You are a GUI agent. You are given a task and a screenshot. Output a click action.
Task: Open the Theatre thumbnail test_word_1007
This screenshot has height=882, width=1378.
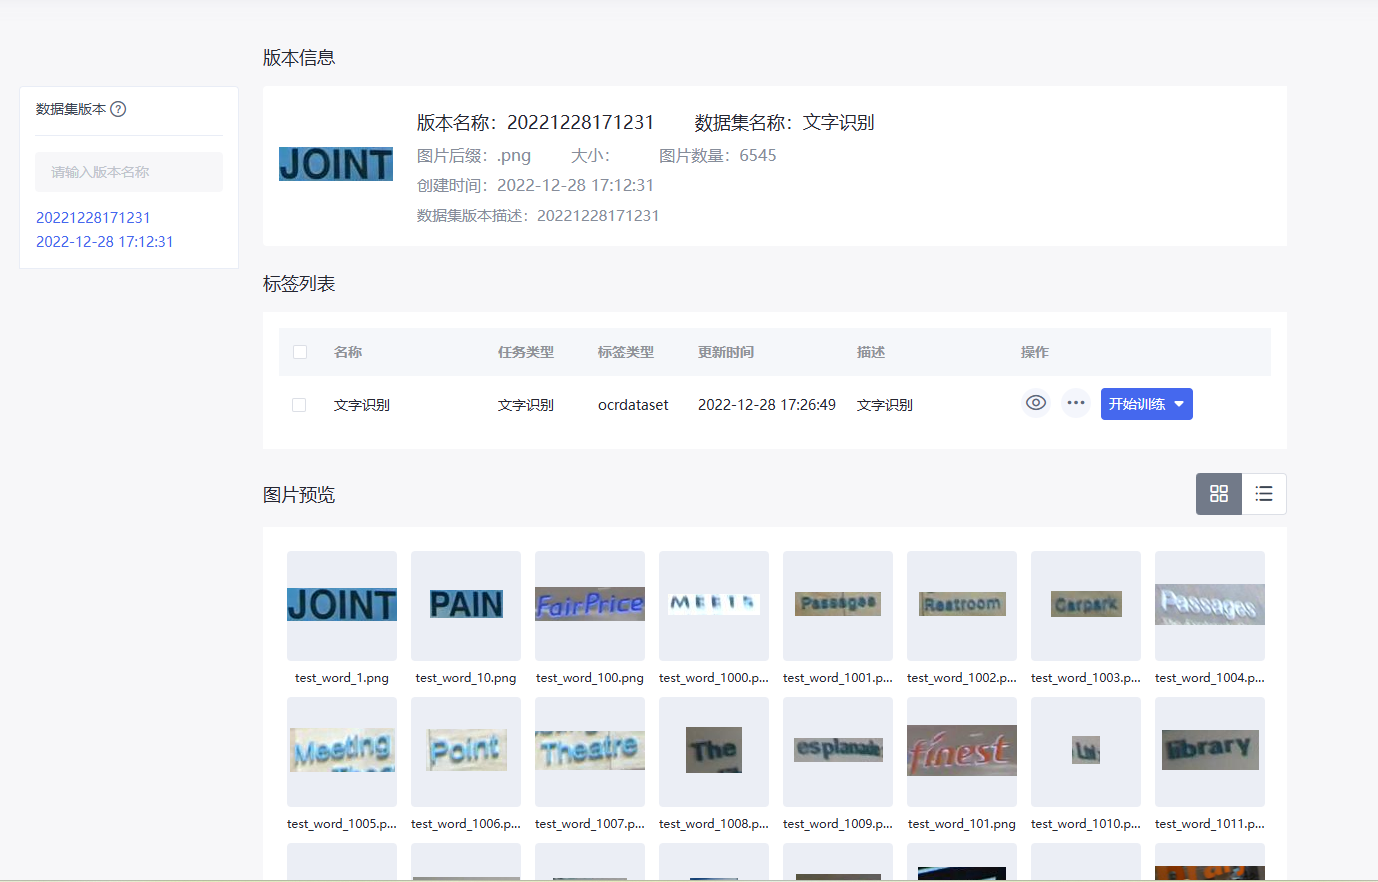(590, 751)
